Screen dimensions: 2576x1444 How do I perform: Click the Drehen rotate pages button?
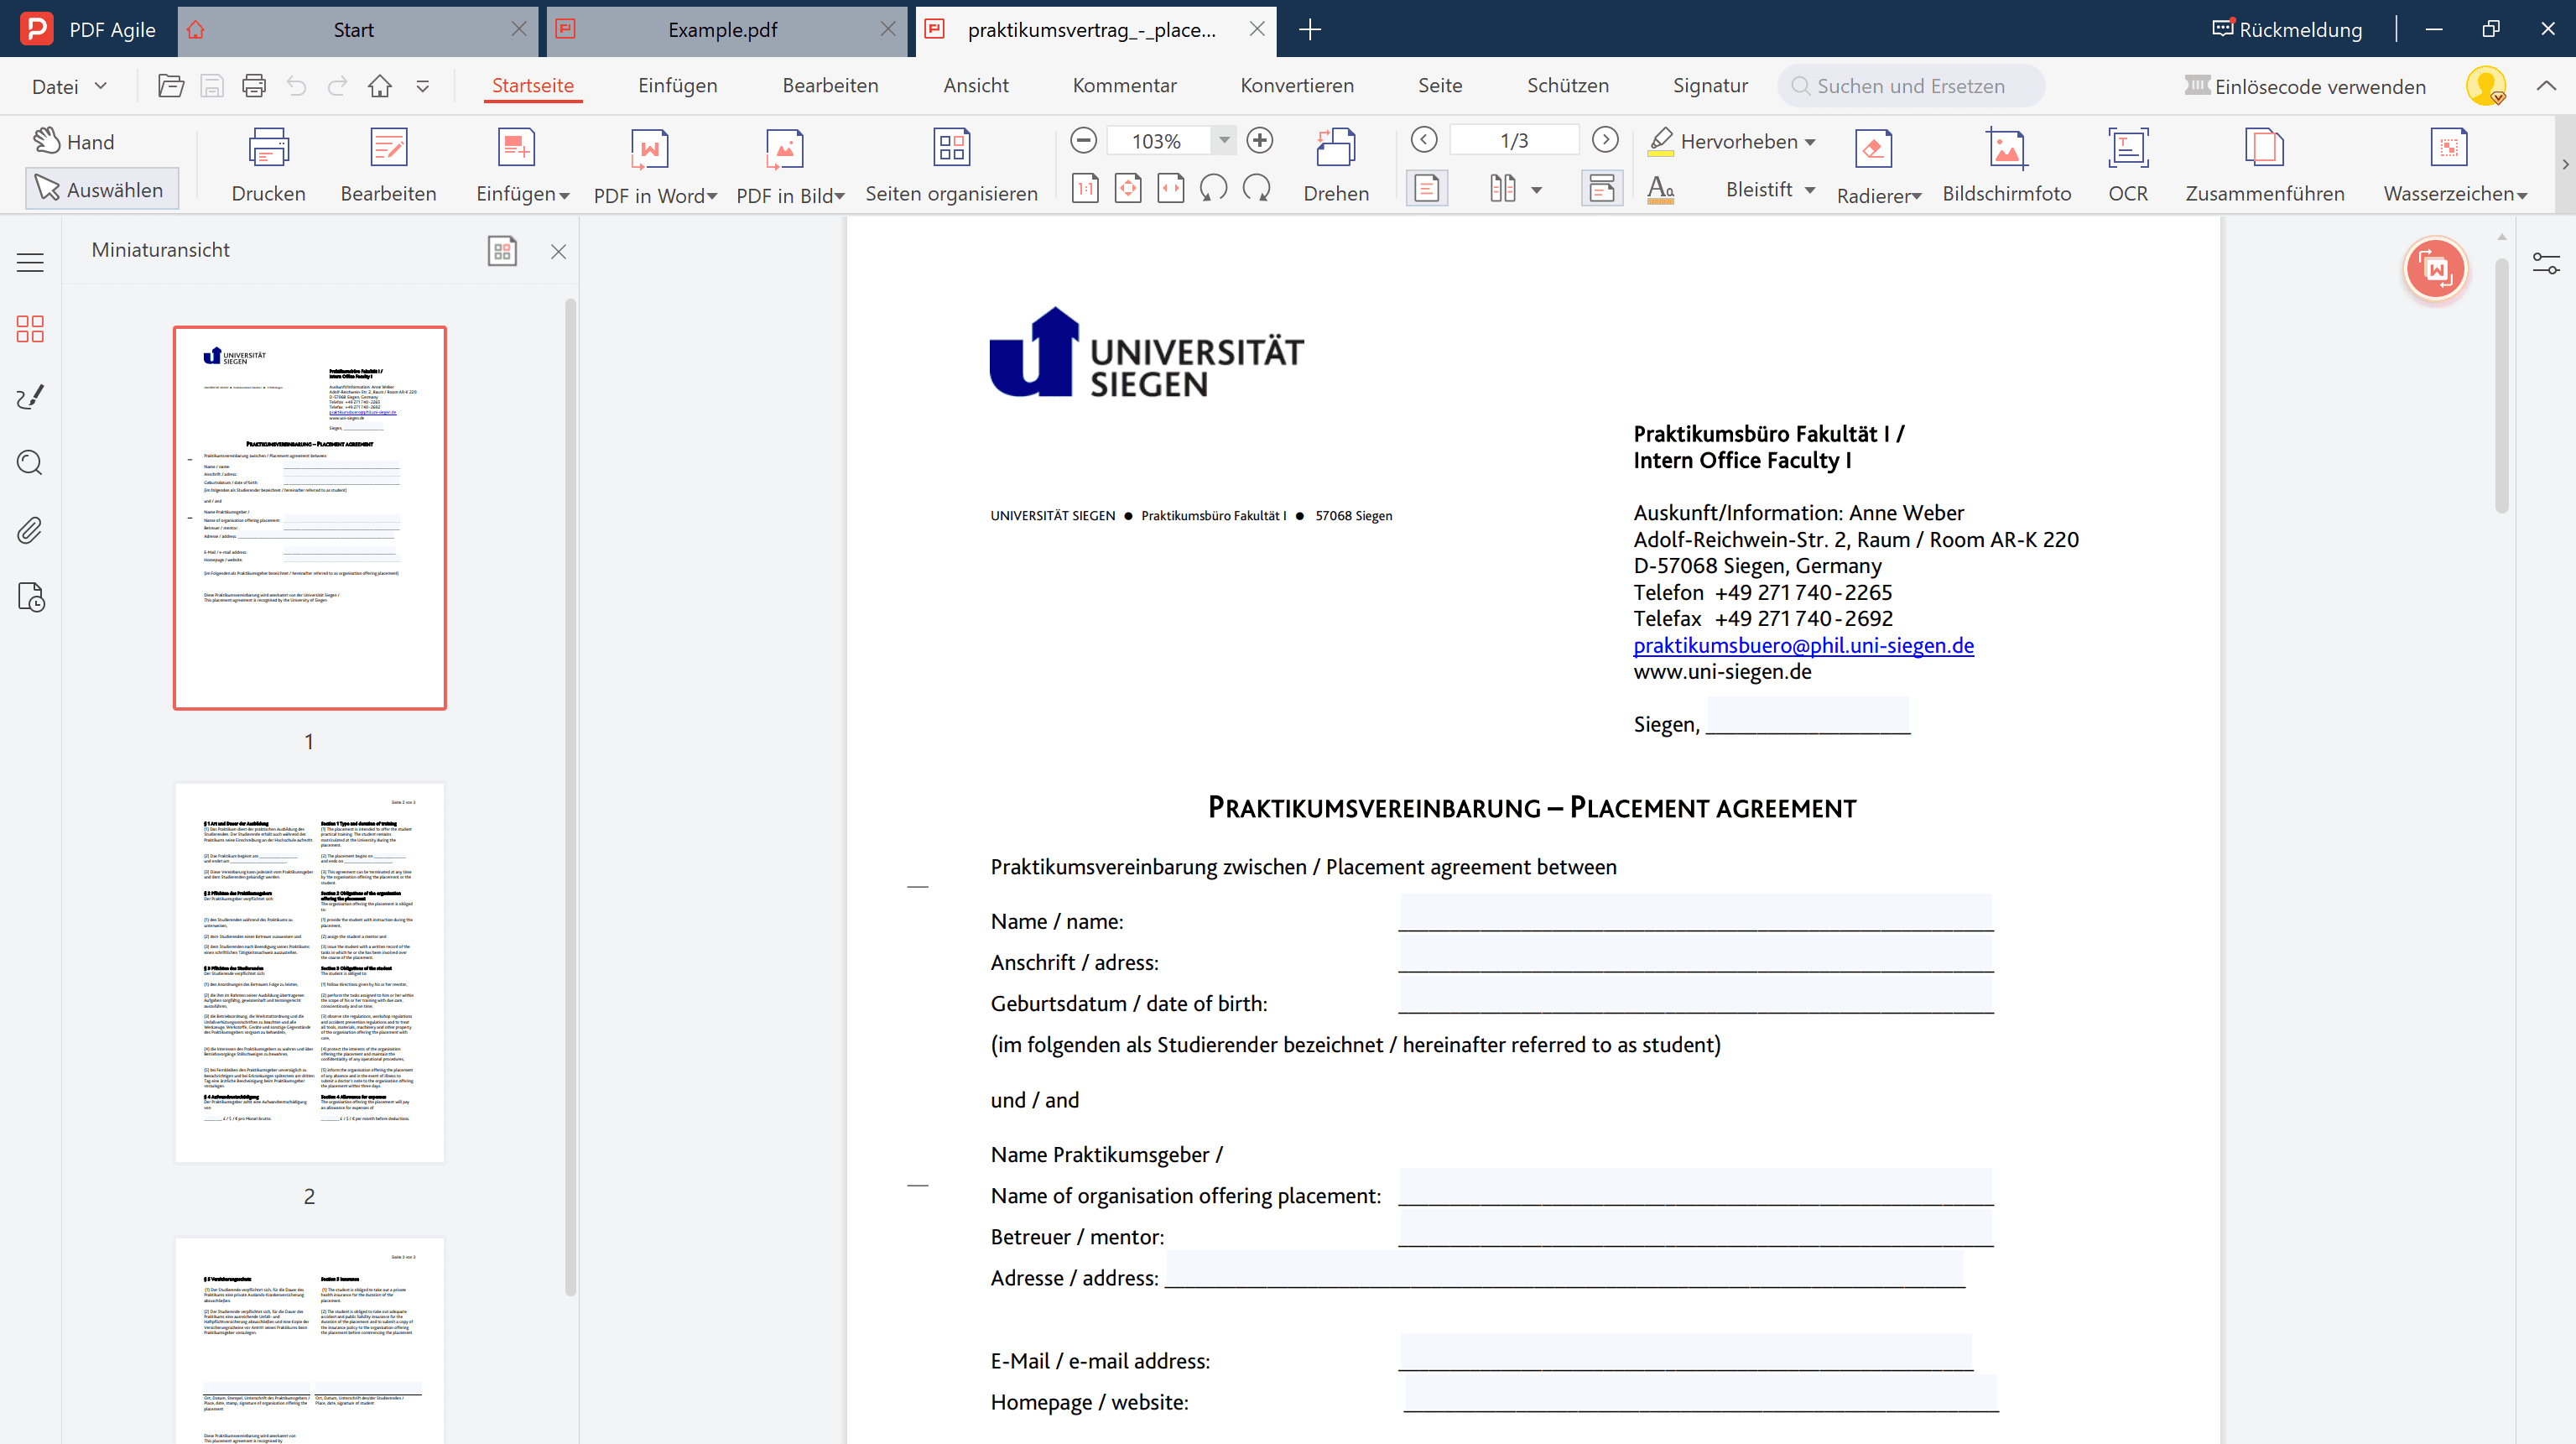point(1336,165)
